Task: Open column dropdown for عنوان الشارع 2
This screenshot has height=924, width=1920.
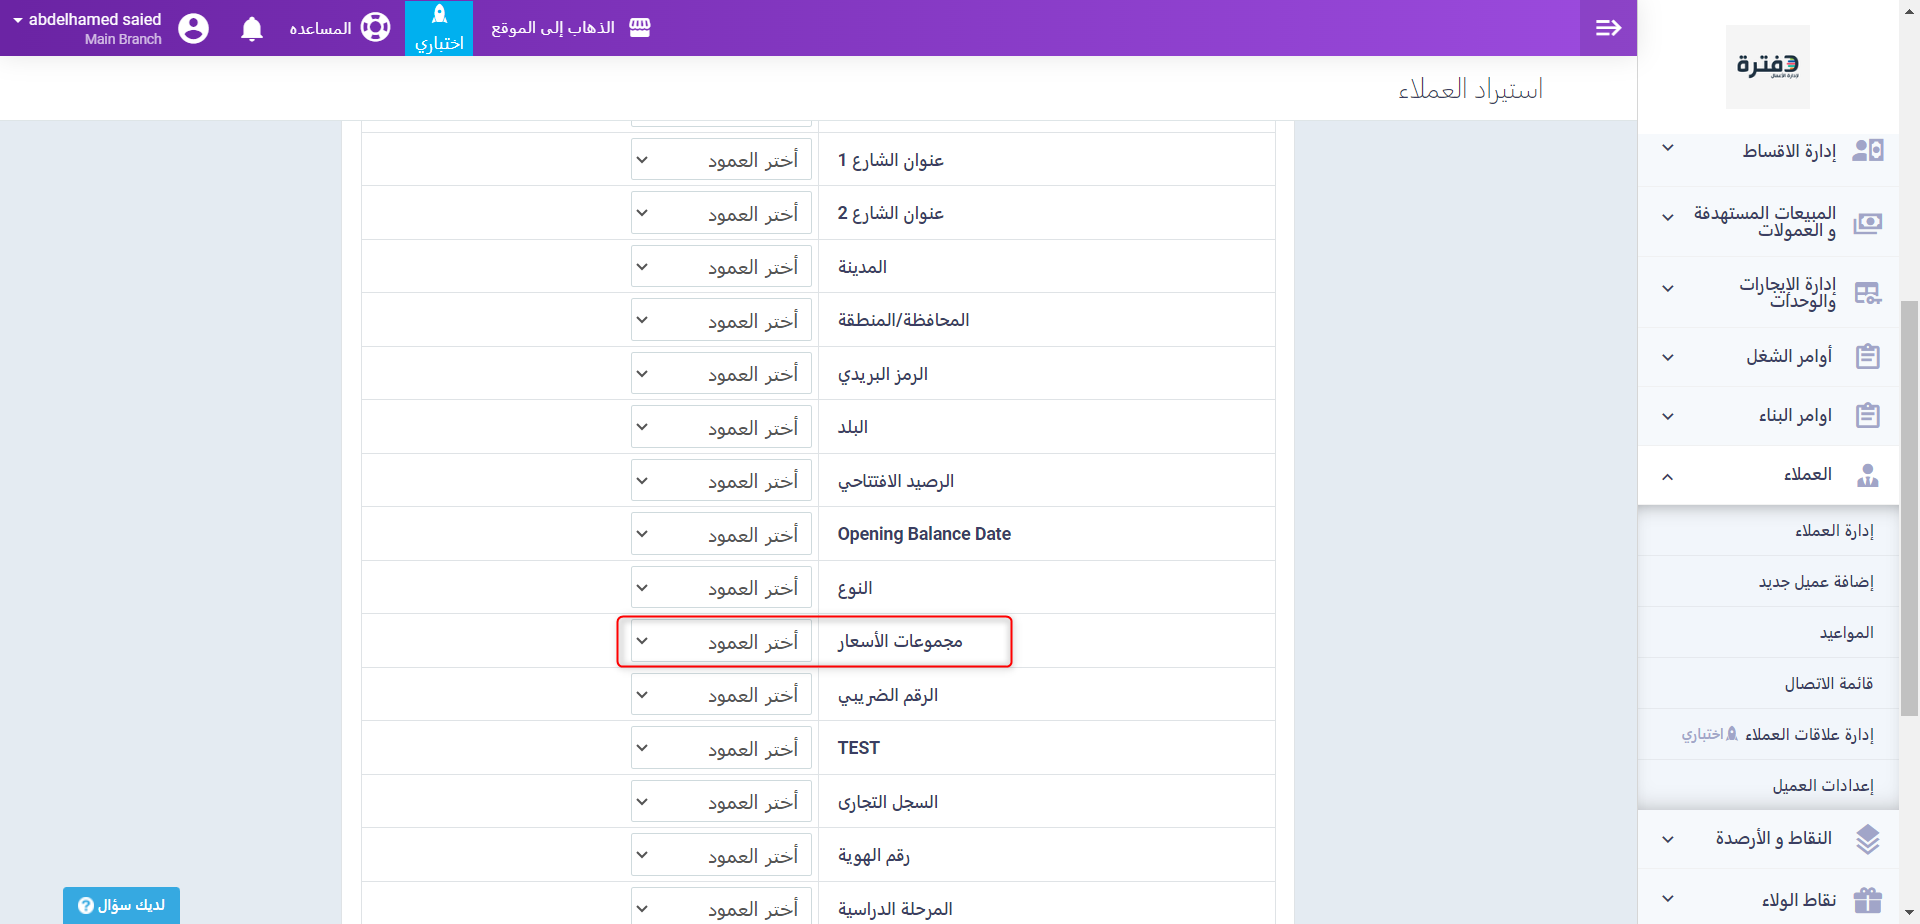Action: pos(721,213)
